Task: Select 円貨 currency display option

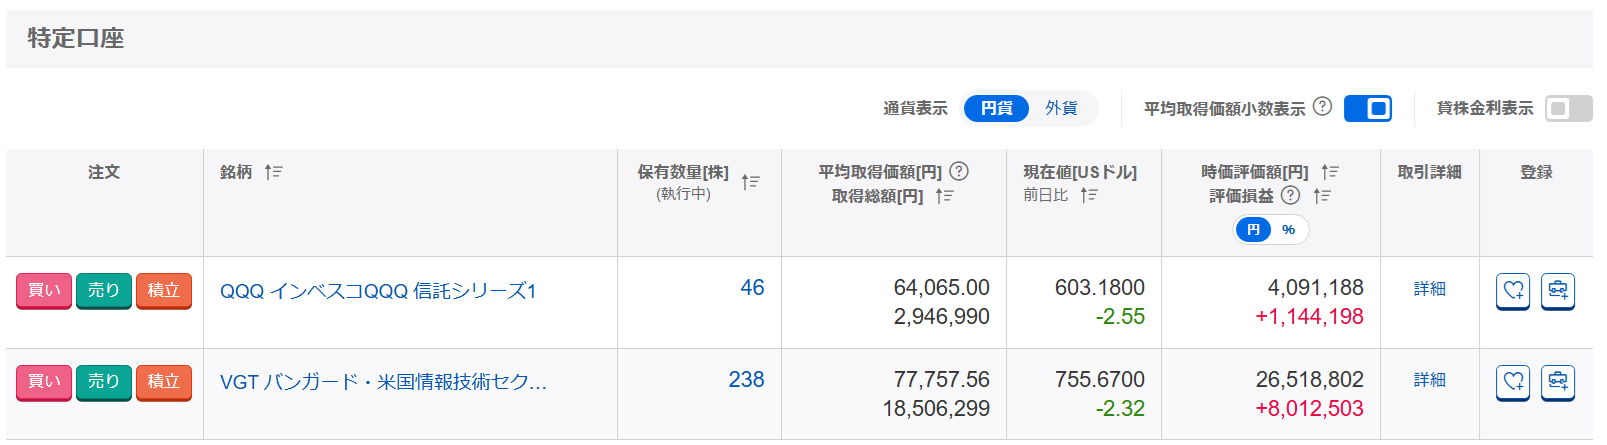Action: pyautogui.click(x=996, y=108)
